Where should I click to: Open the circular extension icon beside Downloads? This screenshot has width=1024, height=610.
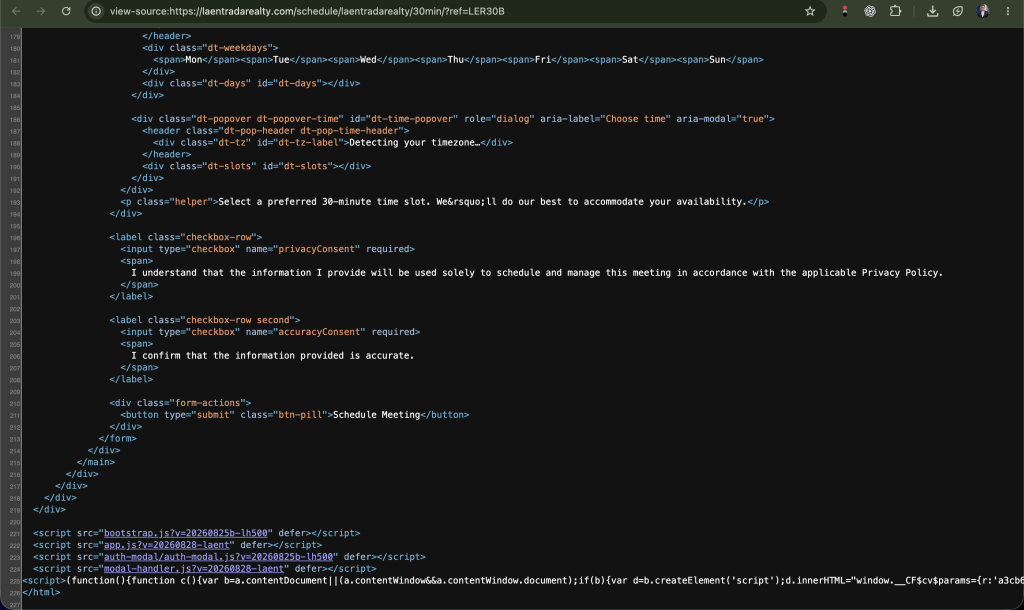957,11
